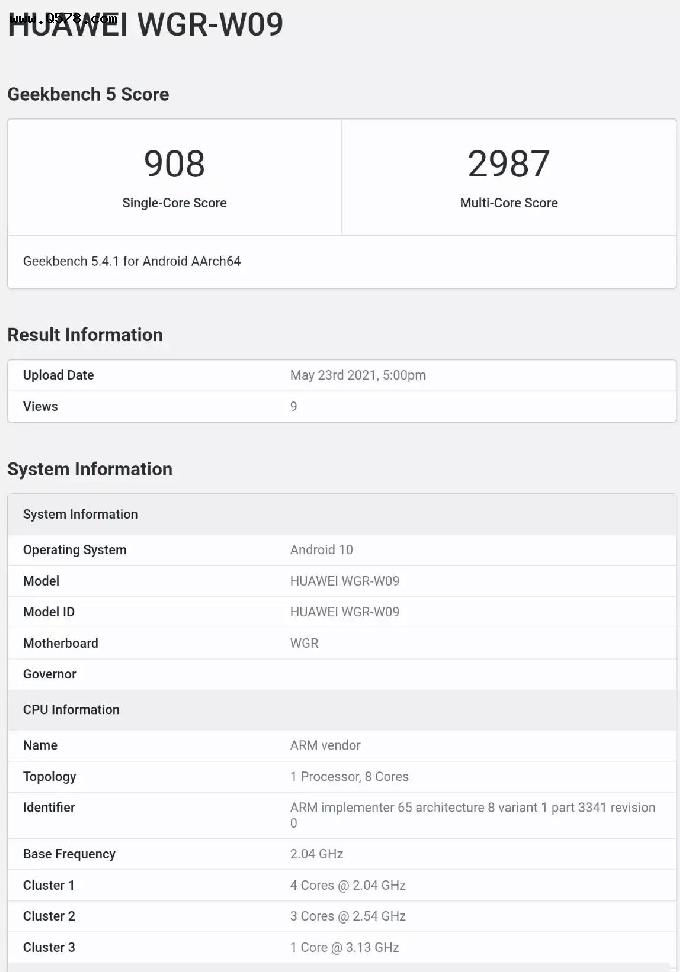
Task: Select the ARM vendor value
Action: coord(325,745)
